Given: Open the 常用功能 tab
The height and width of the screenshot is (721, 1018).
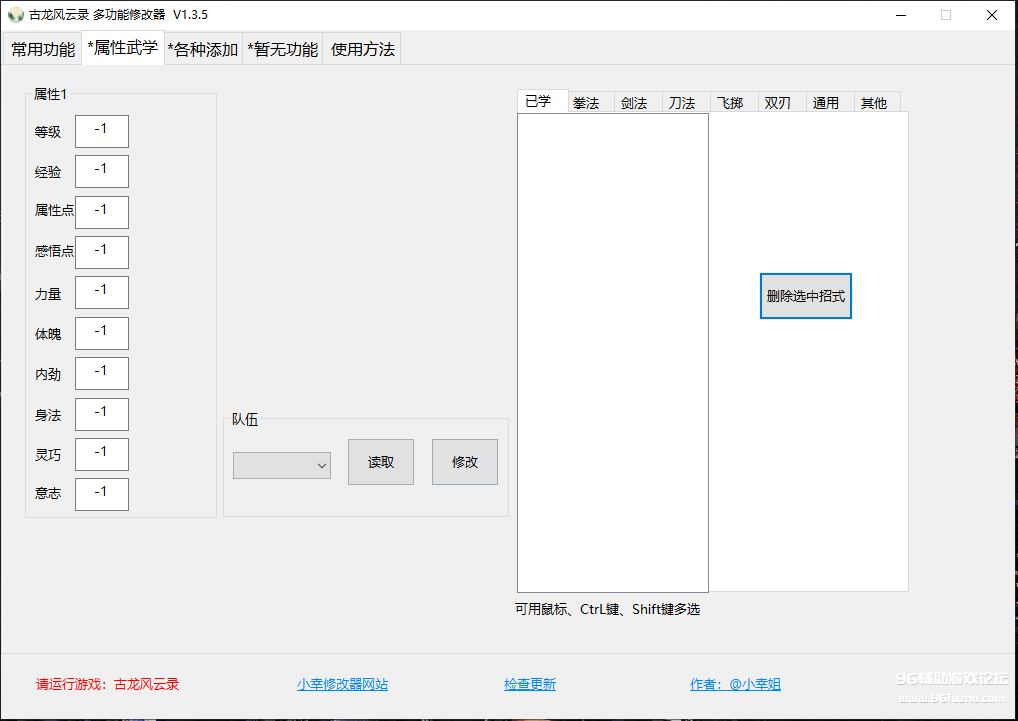Looking at the screenshot, I should pyautogui.click(x=43, y=50).
